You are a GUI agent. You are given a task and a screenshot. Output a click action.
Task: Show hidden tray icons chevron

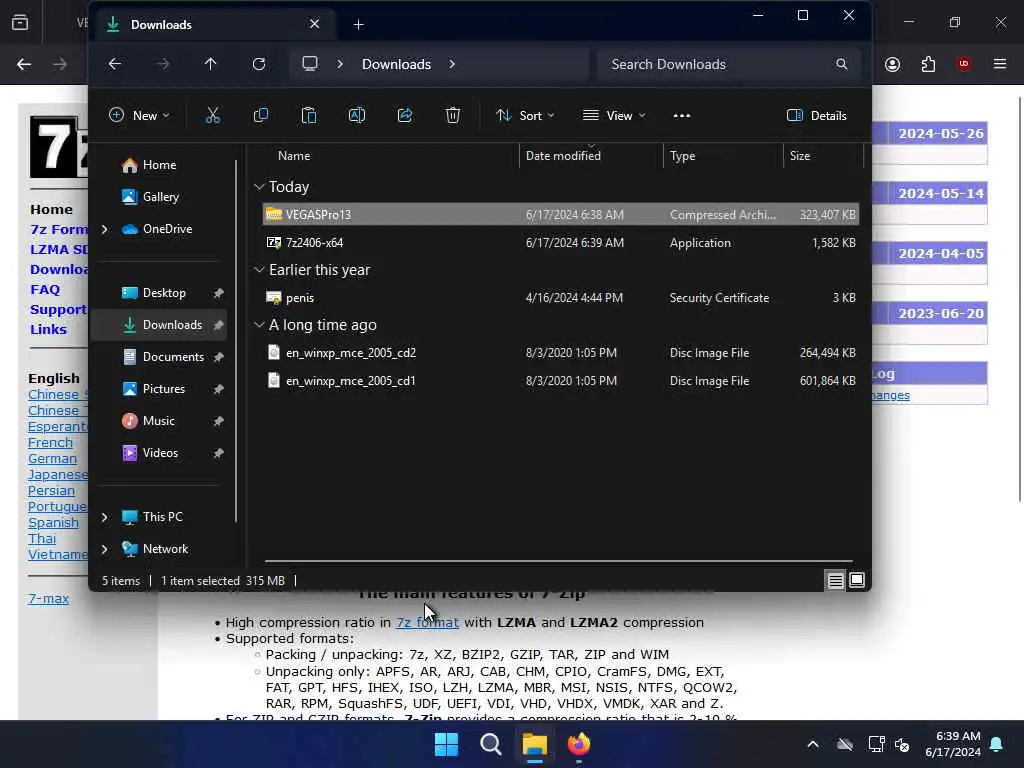coord(813,744)
